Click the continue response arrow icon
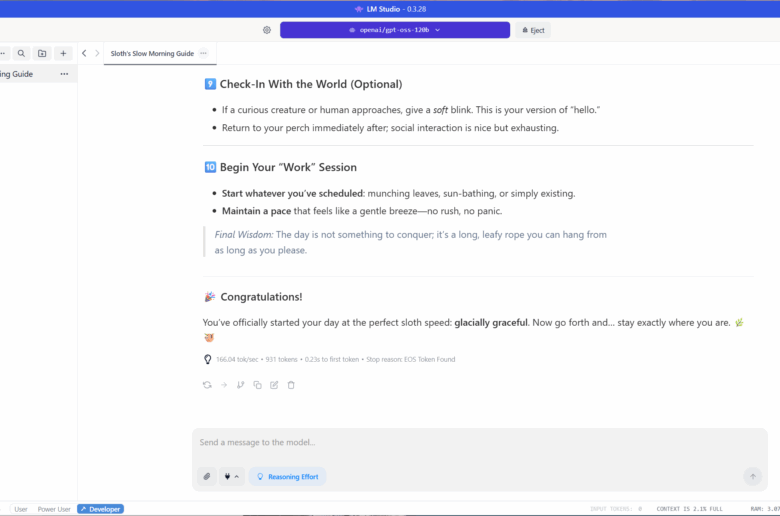 (224, 385)
